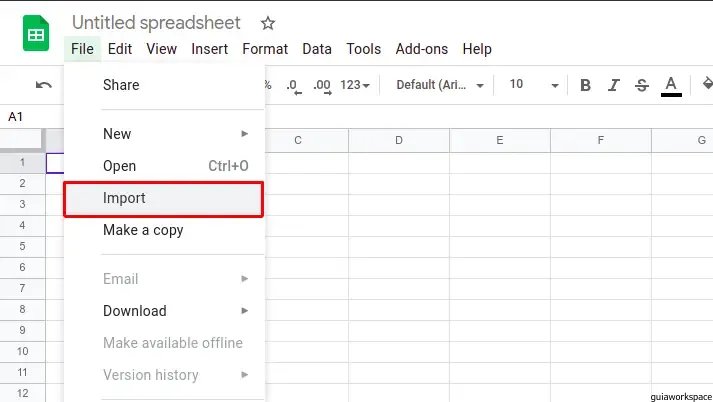
Task: Decrease decimal places button
Action: (x=292, y=85)
